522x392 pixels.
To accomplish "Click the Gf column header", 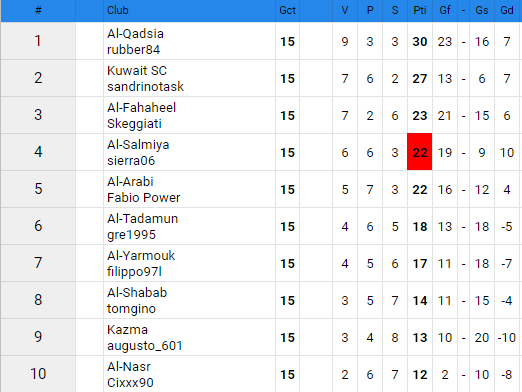I will (445, 10).
